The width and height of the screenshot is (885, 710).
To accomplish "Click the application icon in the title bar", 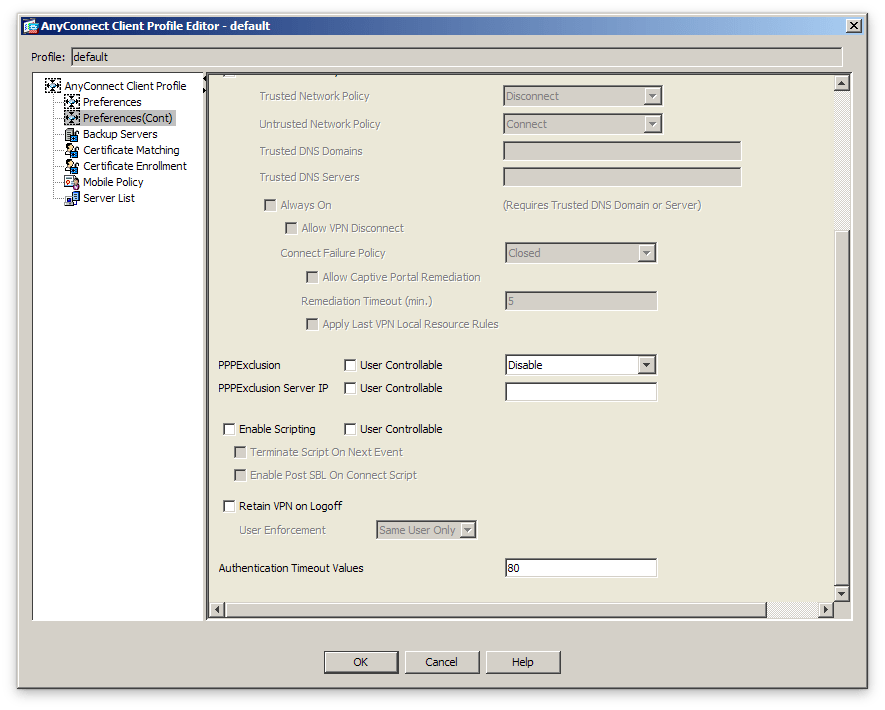I will click(x=30, y=25).
